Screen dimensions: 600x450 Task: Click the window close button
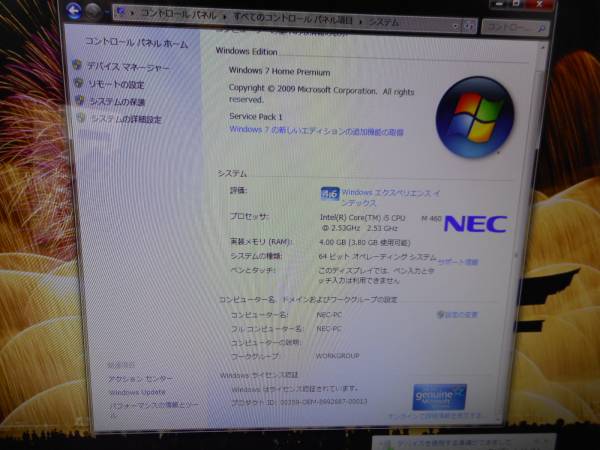(x=539, y=4)
